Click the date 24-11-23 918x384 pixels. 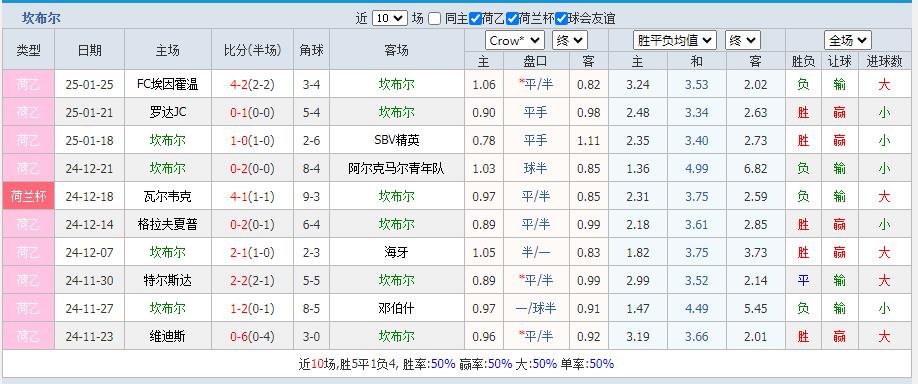point(90,337)
